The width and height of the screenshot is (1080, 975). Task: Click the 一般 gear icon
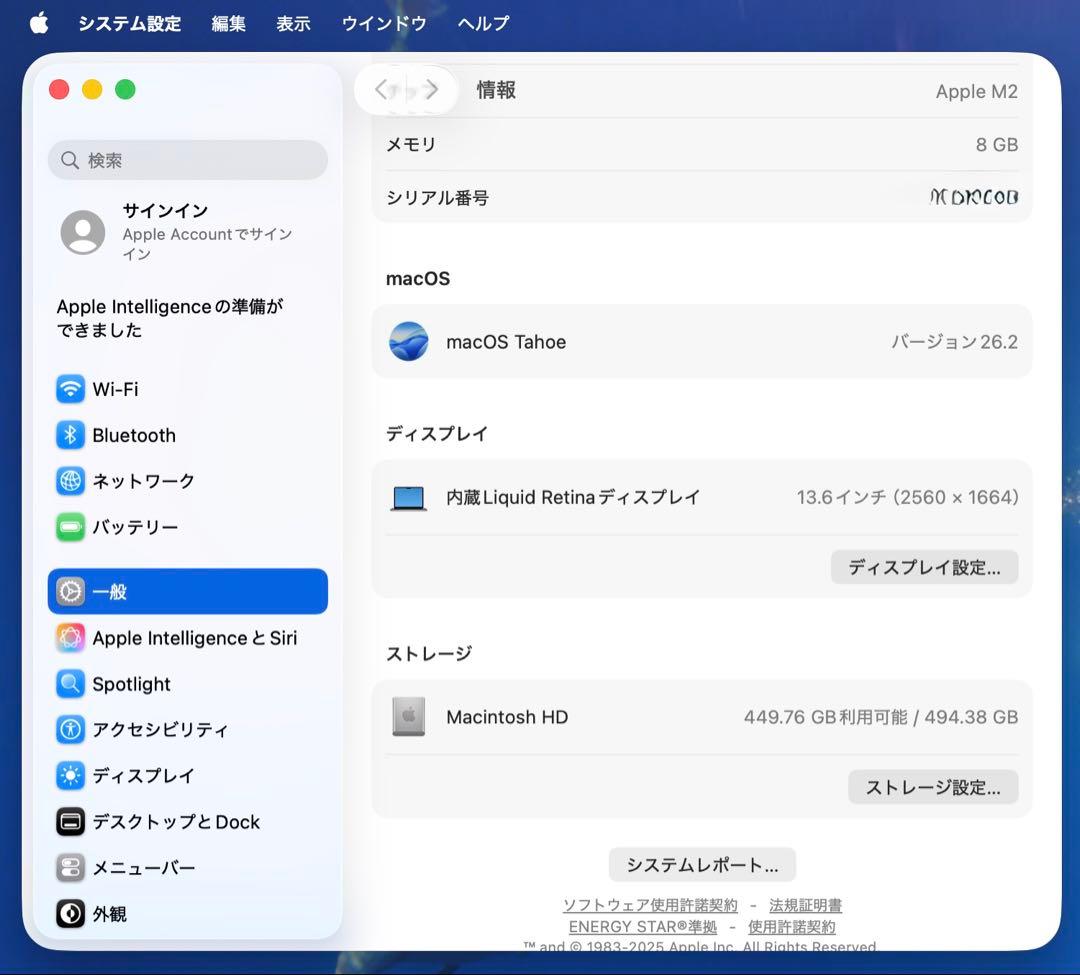pos(70,591)
